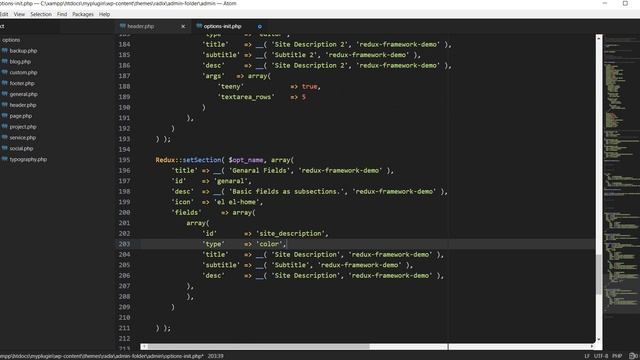
Task: Click the horizontal scrollbar right arrow
Action: coord(592,347)
